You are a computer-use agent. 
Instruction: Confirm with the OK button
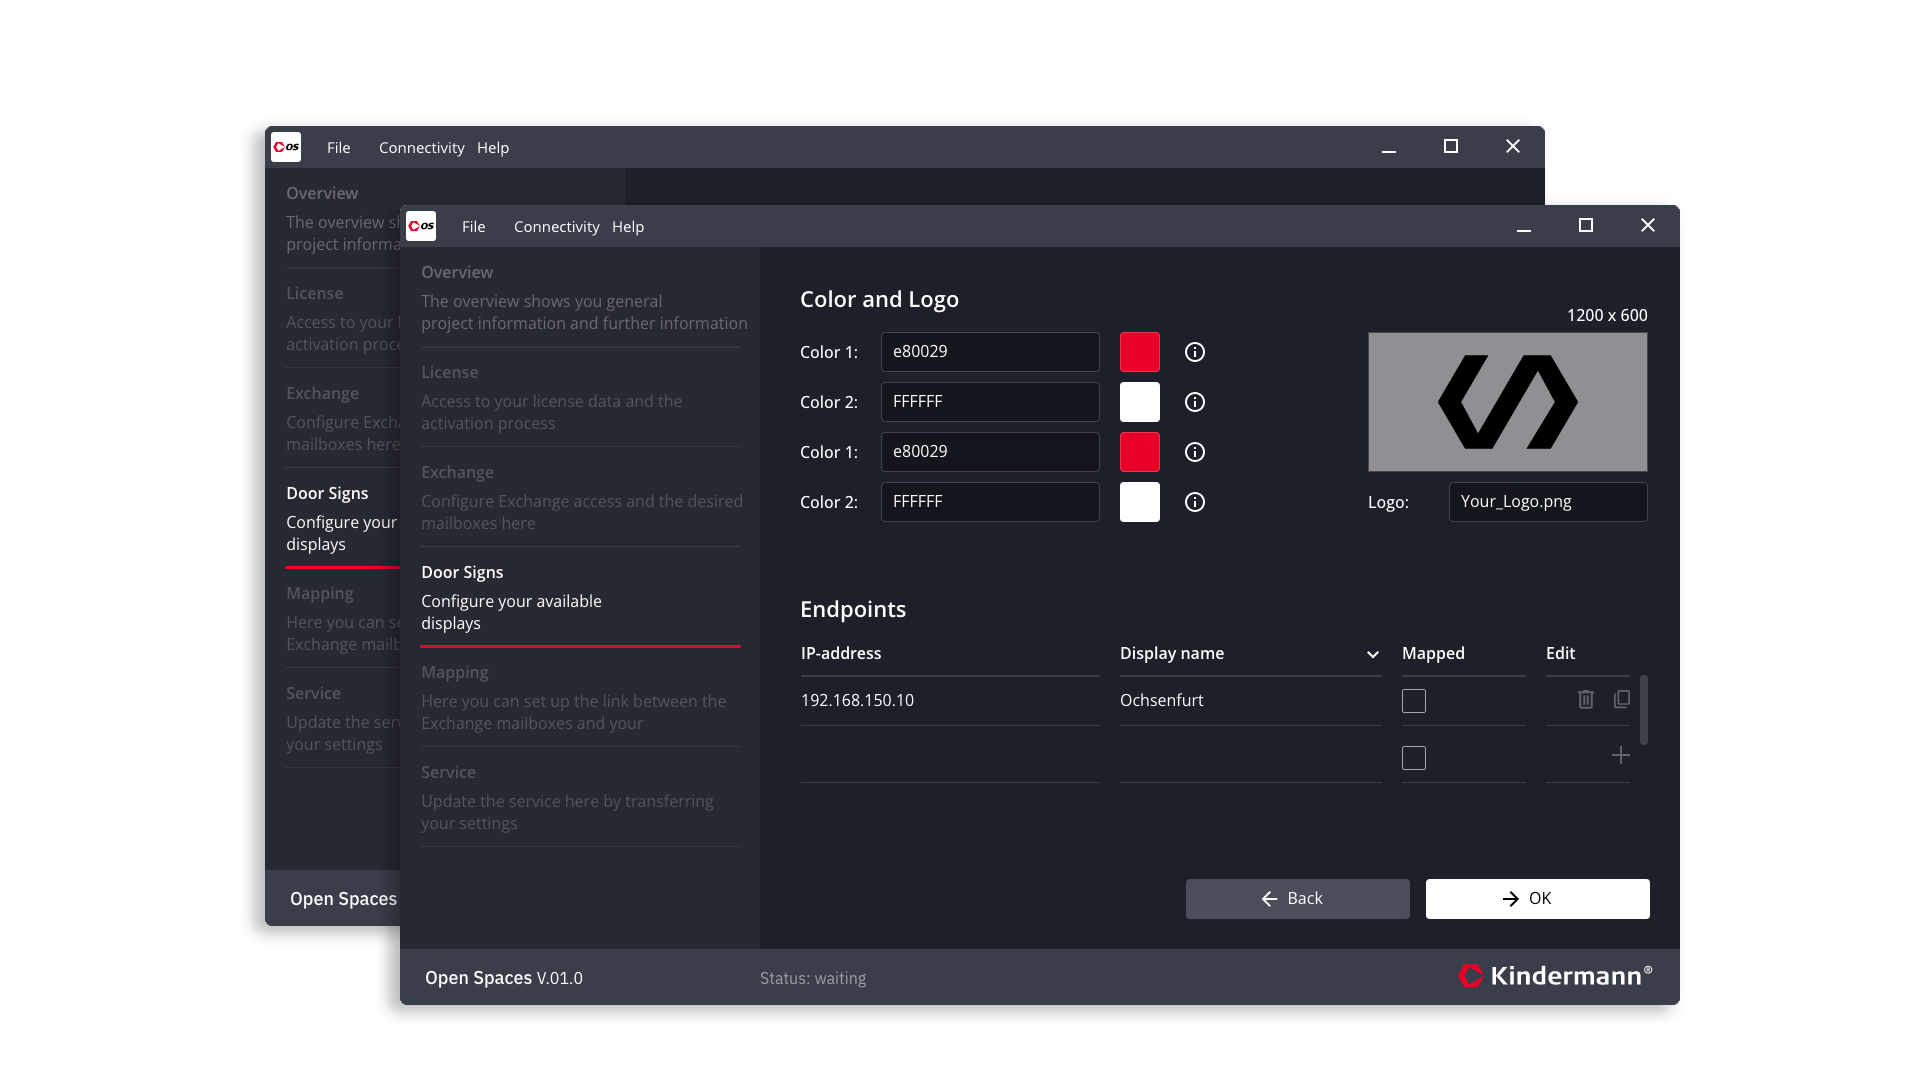click(x=1537, y=899)
